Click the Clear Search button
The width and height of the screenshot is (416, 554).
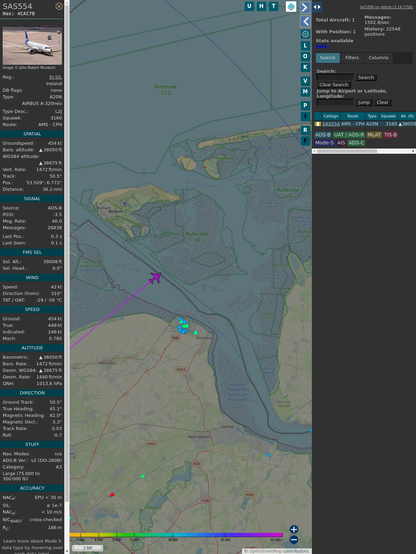click(334, 84)
